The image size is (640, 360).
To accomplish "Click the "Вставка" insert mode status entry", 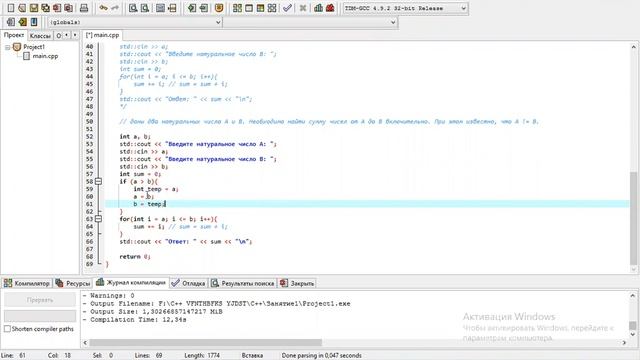I will click(x=252, y=356).
